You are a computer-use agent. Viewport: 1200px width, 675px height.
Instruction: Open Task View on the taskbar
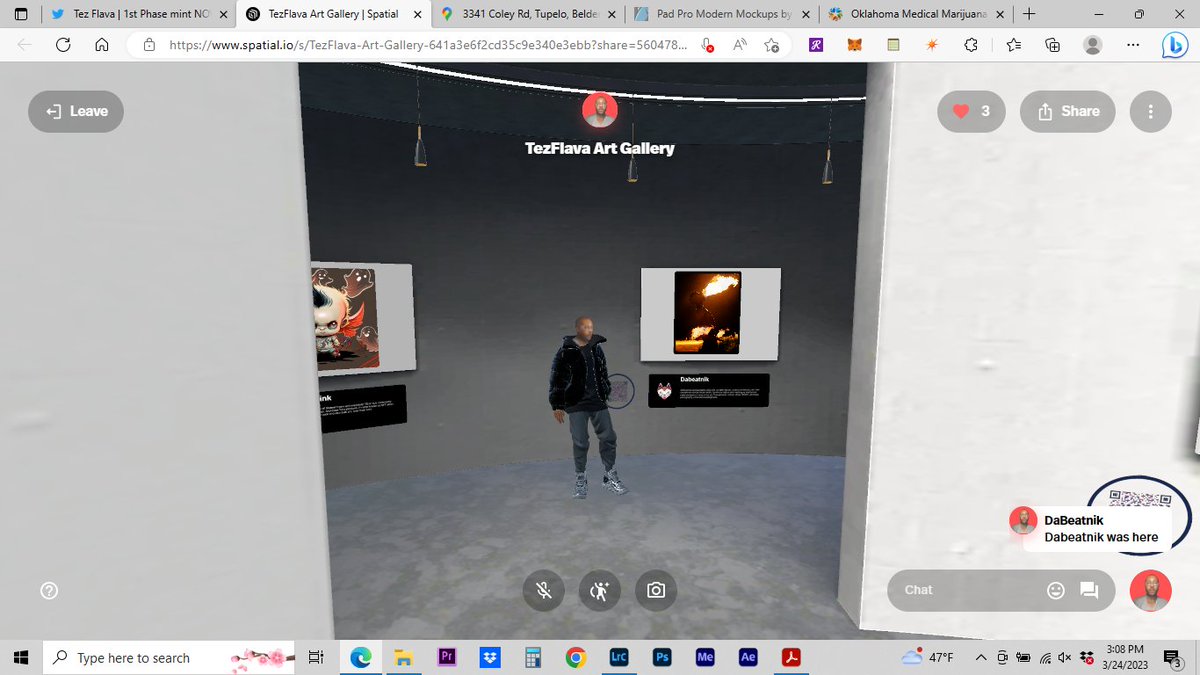click(x=316, y=657)
